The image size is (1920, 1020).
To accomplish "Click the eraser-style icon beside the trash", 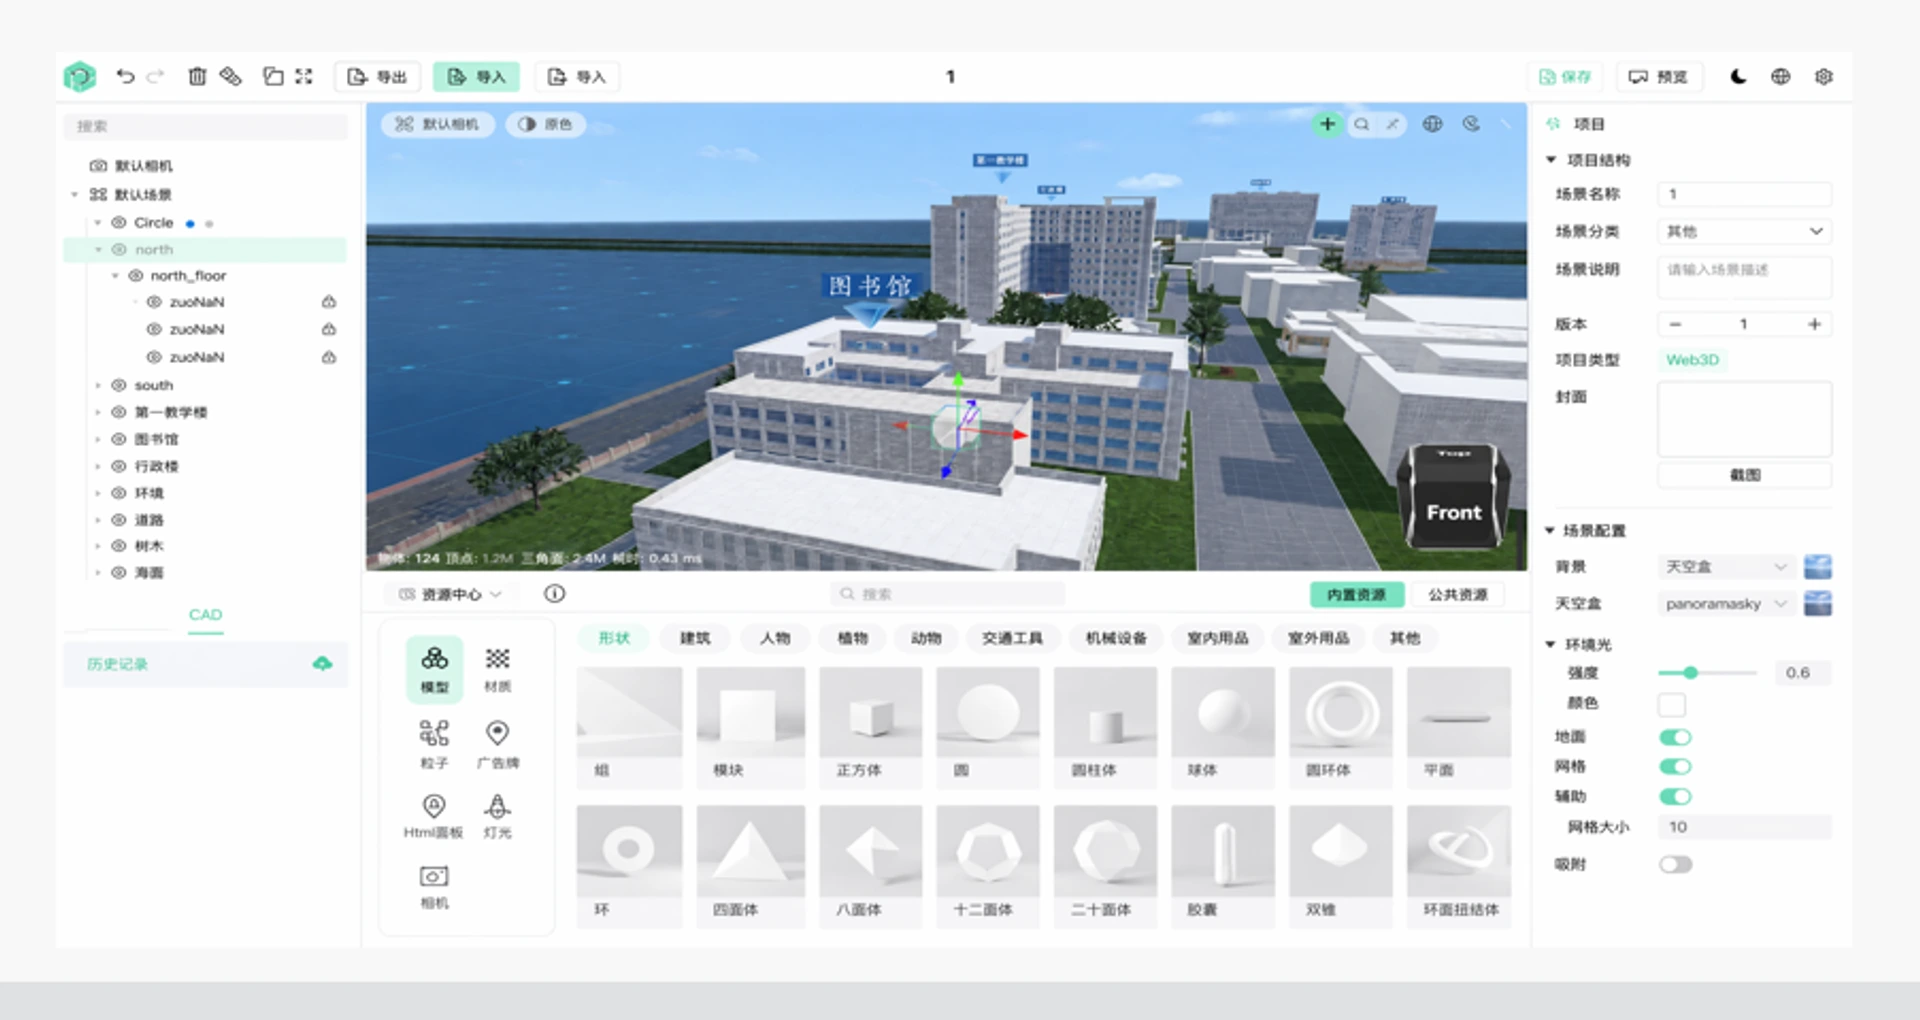I will tap(231, 76).
